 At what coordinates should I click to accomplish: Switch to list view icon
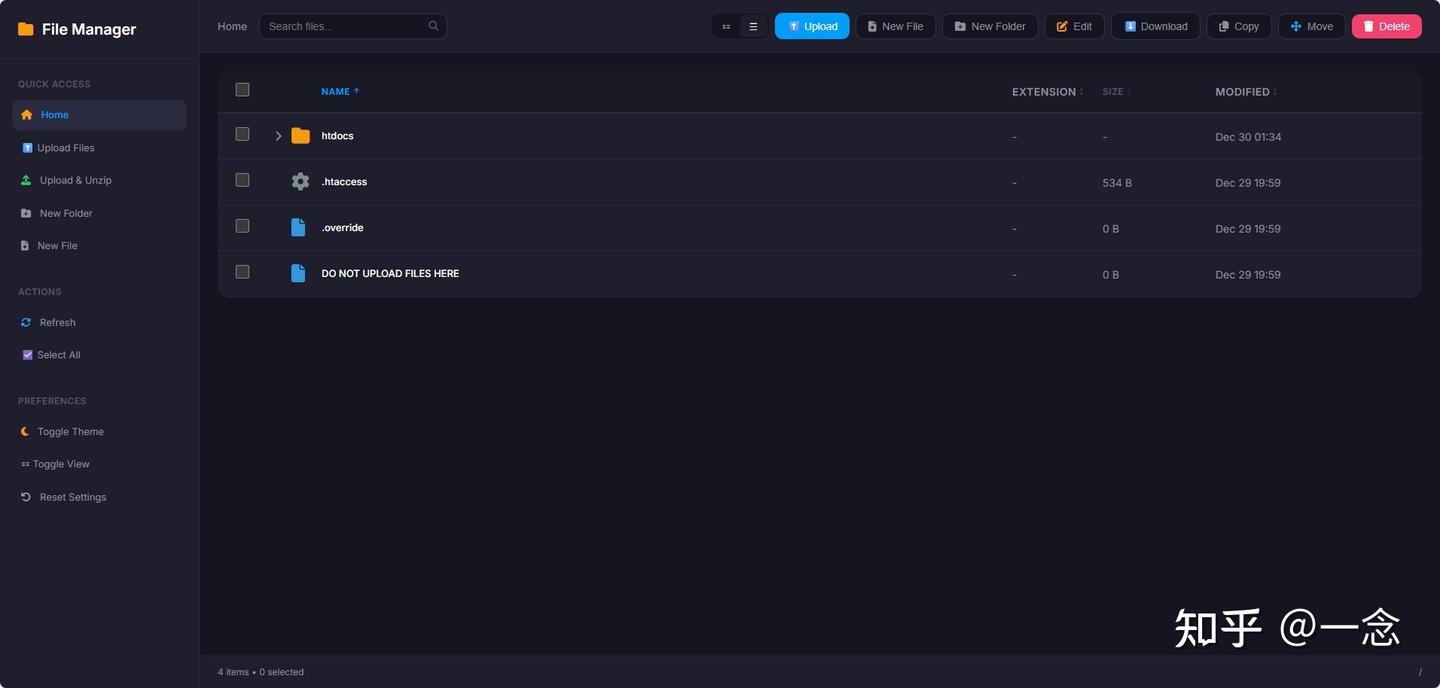[753, 27]
